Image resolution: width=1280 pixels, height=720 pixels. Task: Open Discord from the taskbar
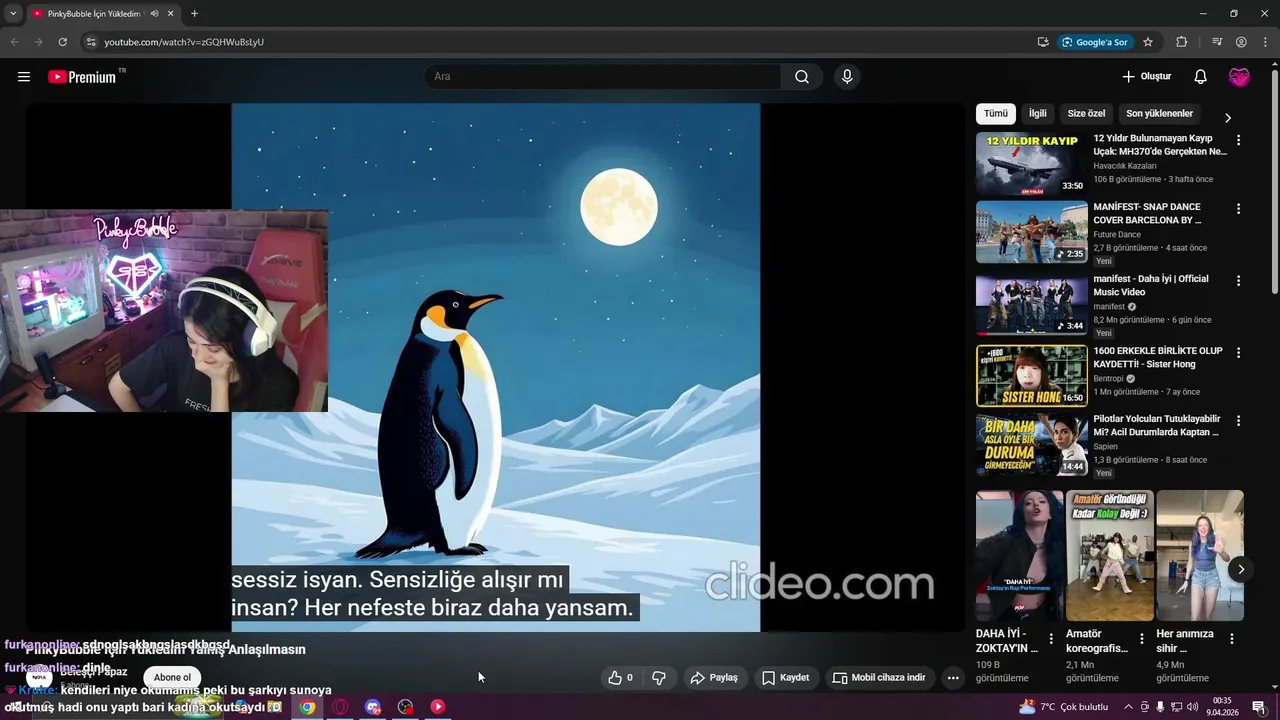(373, 707)
